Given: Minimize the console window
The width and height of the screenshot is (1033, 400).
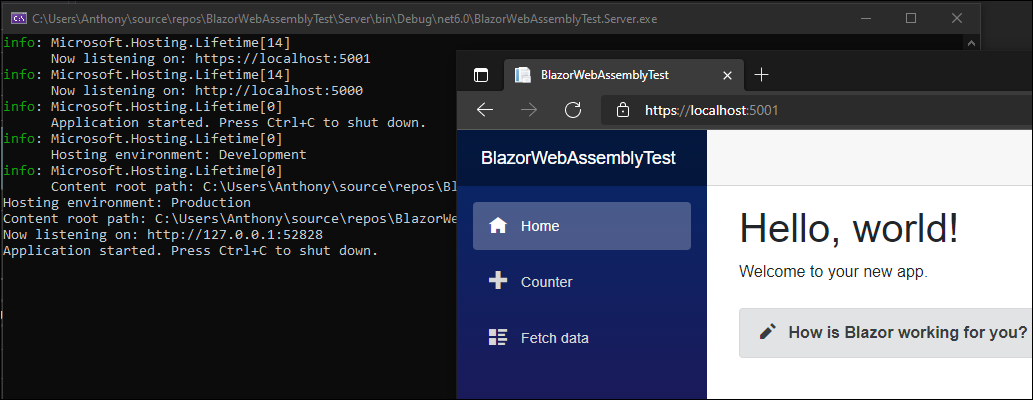Looking at the screenshot, I should click(x=864, y=18).
